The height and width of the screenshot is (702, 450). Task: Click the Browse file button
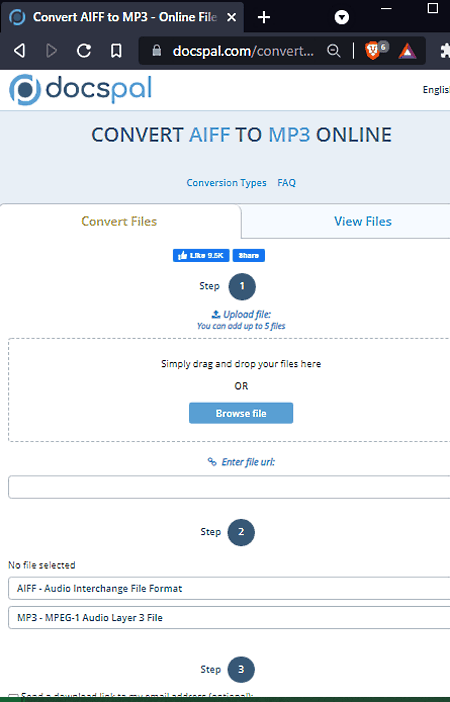click(241, 413)
